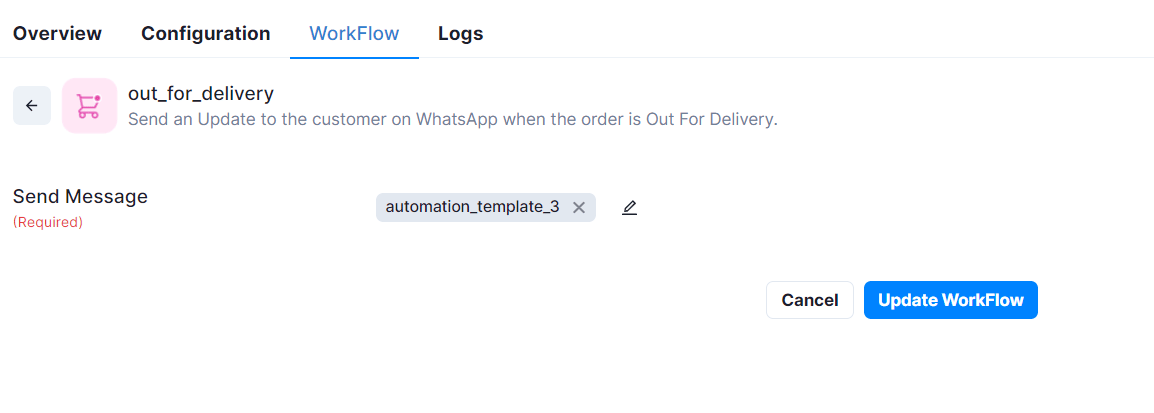Screen dimensions: 1154x413
Task: Open the Overview tab
Action: [x=57, y=33]
